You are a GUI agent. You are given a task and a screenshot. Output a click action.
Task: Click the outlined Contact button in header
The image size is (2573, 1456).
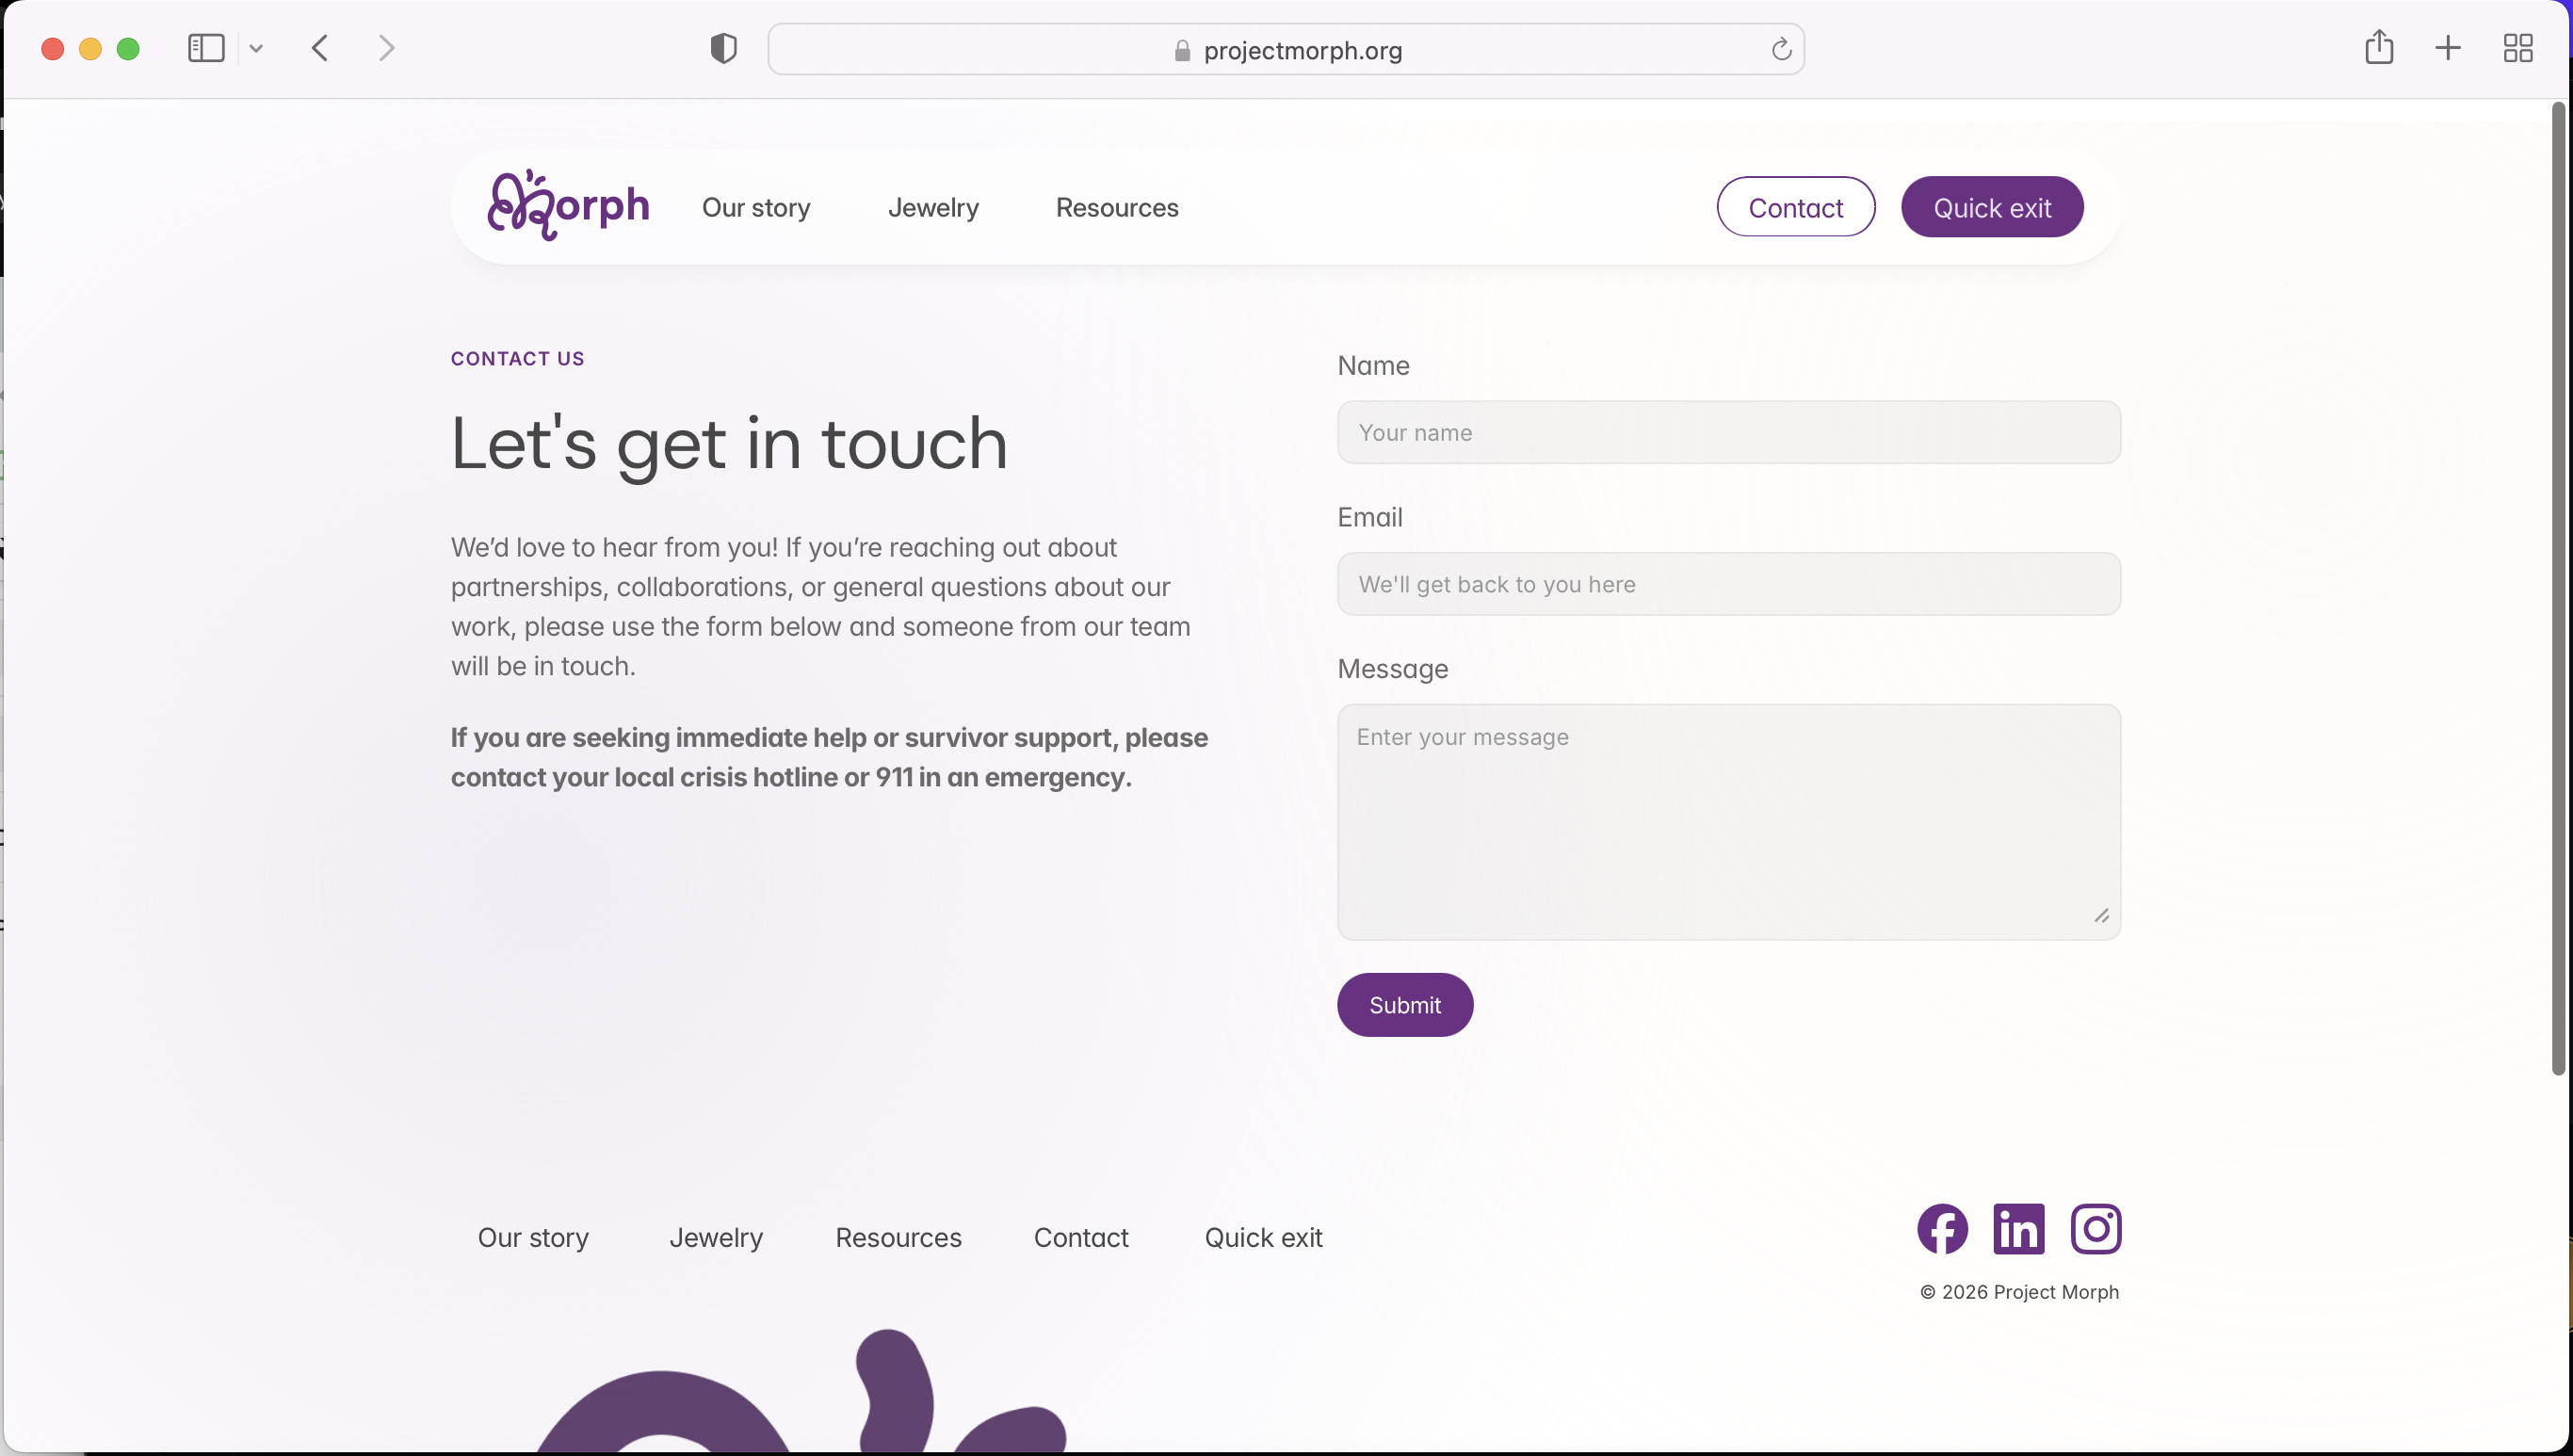click(1796, 207)
